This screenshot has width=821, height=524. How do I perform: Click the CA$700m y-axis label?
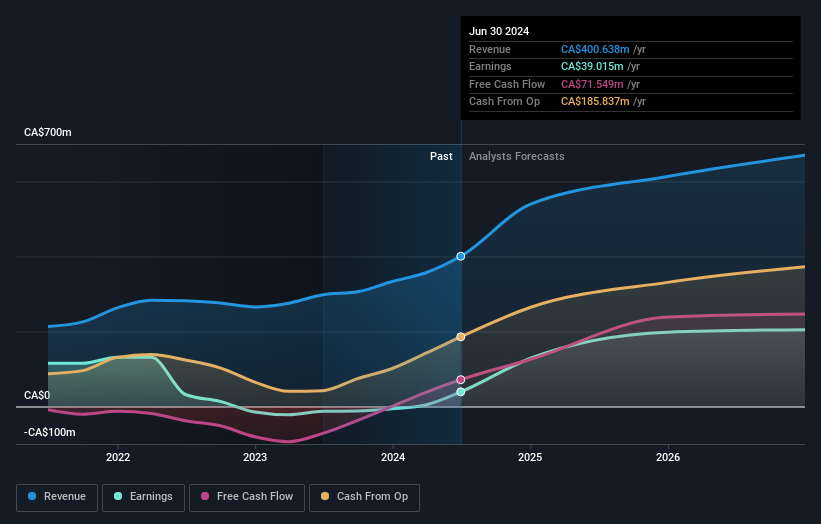point(48,132)
